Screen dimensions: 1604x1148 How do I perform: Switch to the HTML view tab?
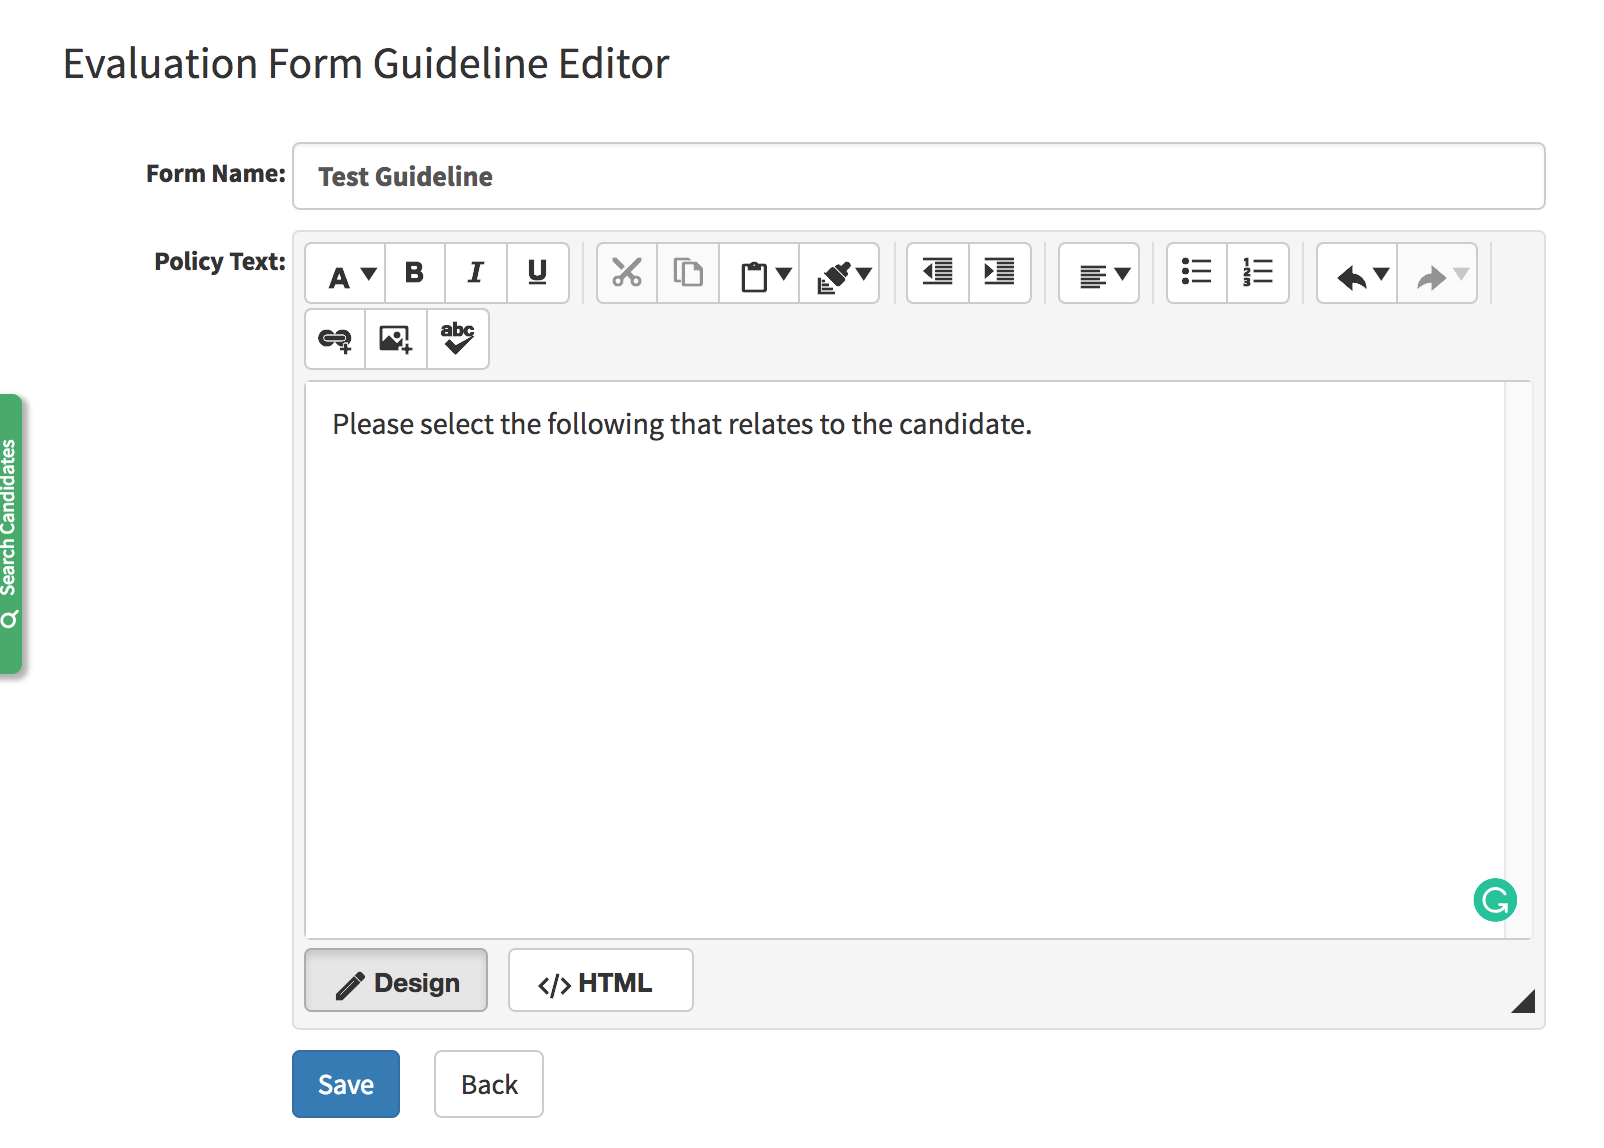[x=600, y=981]
